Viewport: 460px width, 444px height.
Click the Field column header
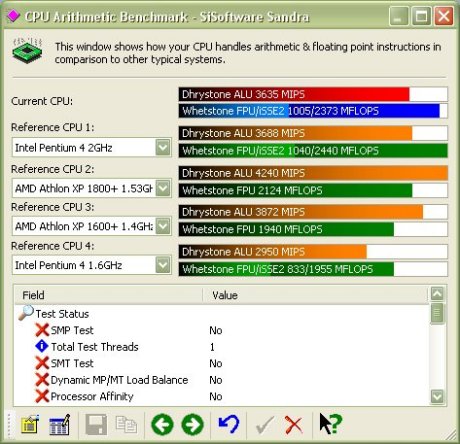click(108, 295)
